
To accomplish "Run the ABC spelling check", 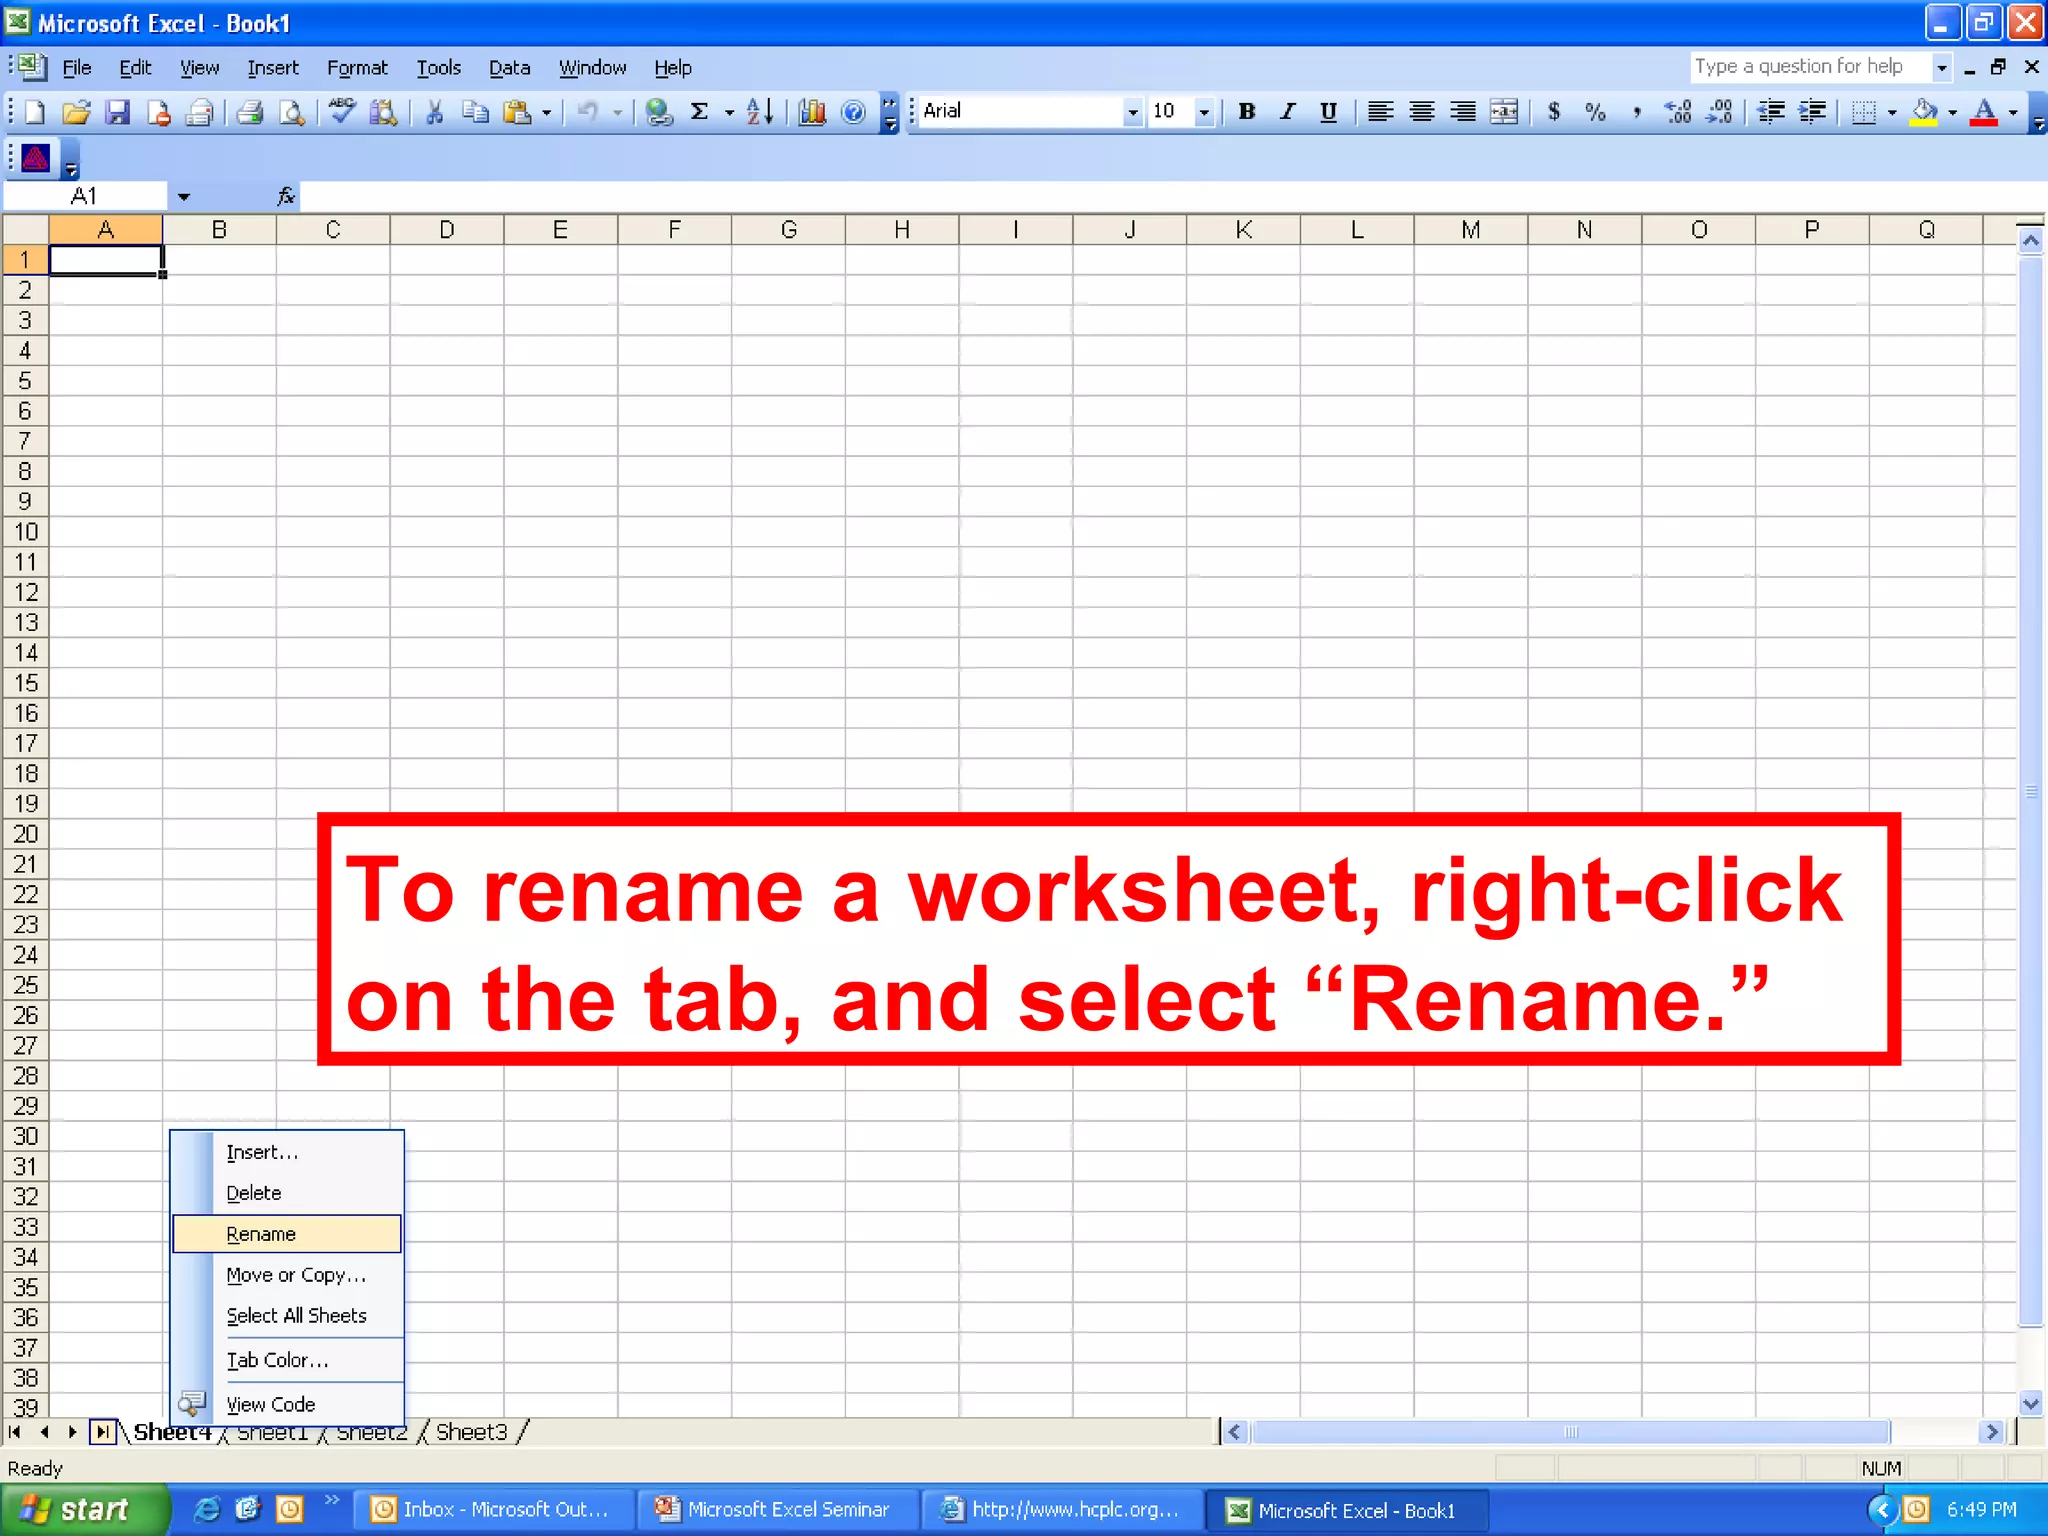I will pos(342,112).
